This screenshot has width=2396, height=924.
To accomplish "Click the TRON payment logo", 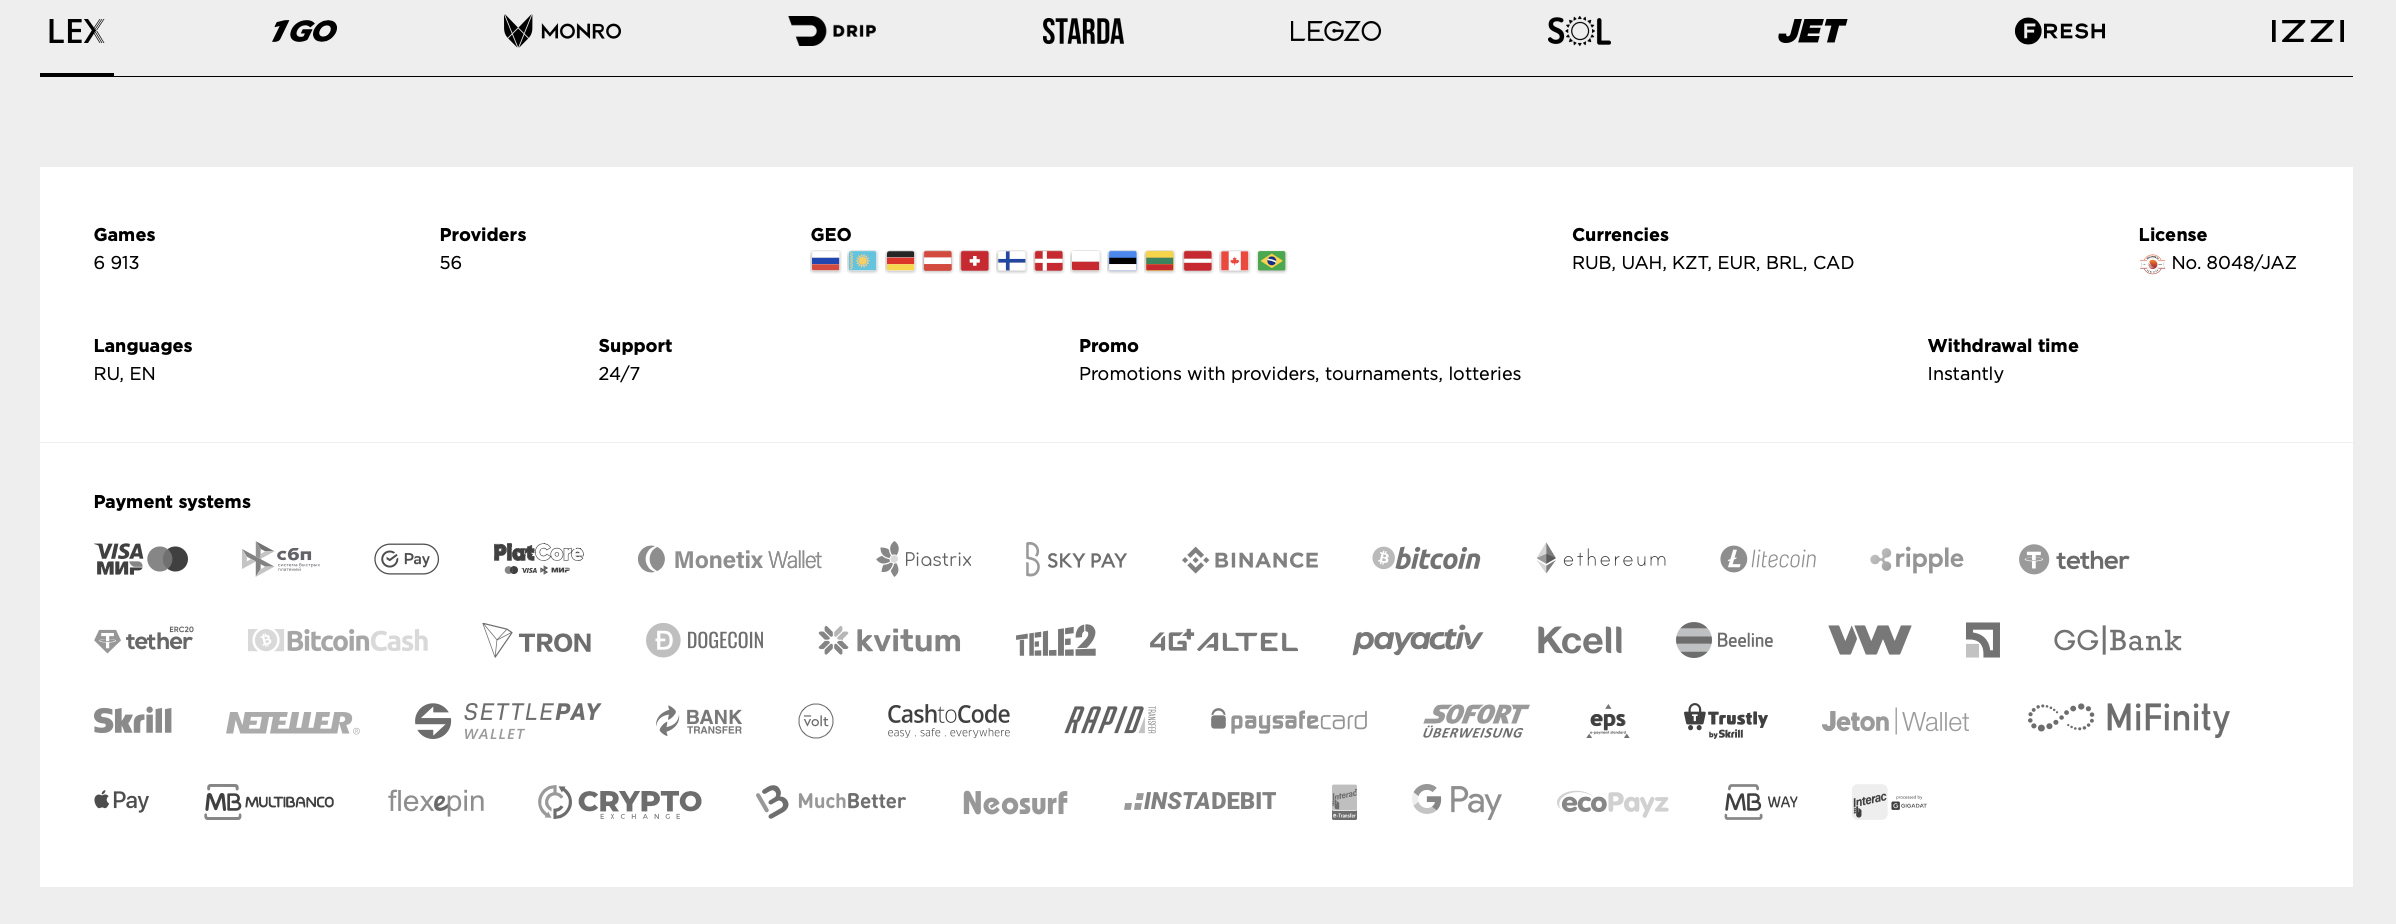I will 537,641.
